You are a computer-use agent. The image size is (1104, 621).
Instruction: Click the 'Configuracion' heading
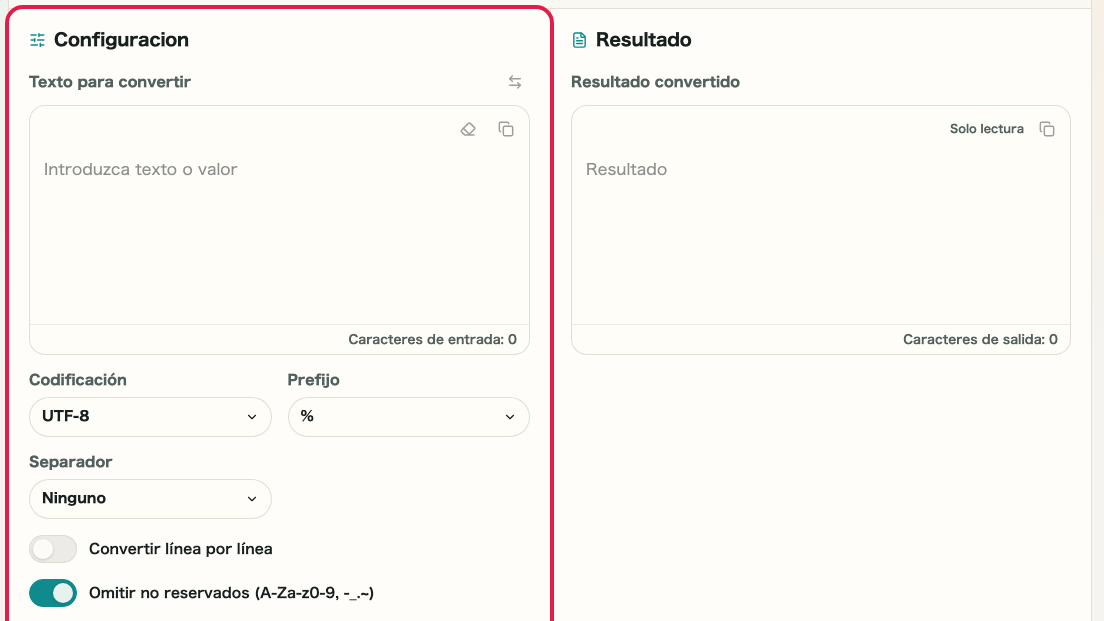(121, 39)
